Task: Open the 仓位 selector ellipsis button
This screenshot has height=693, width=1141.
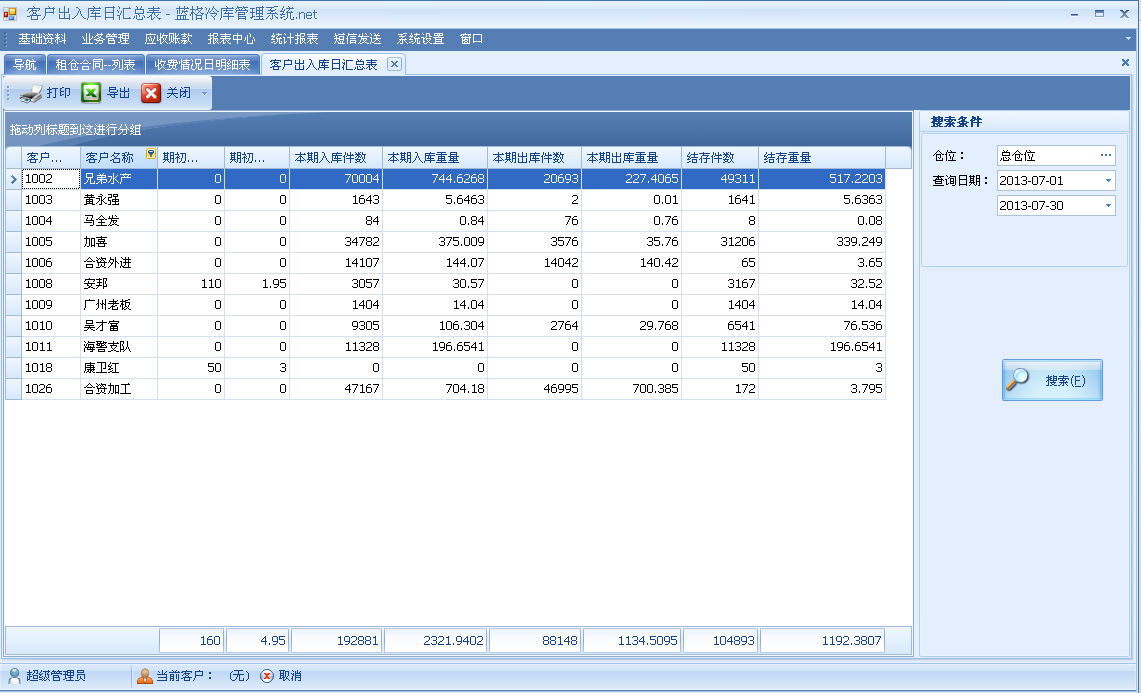Action: (1105, 156)
